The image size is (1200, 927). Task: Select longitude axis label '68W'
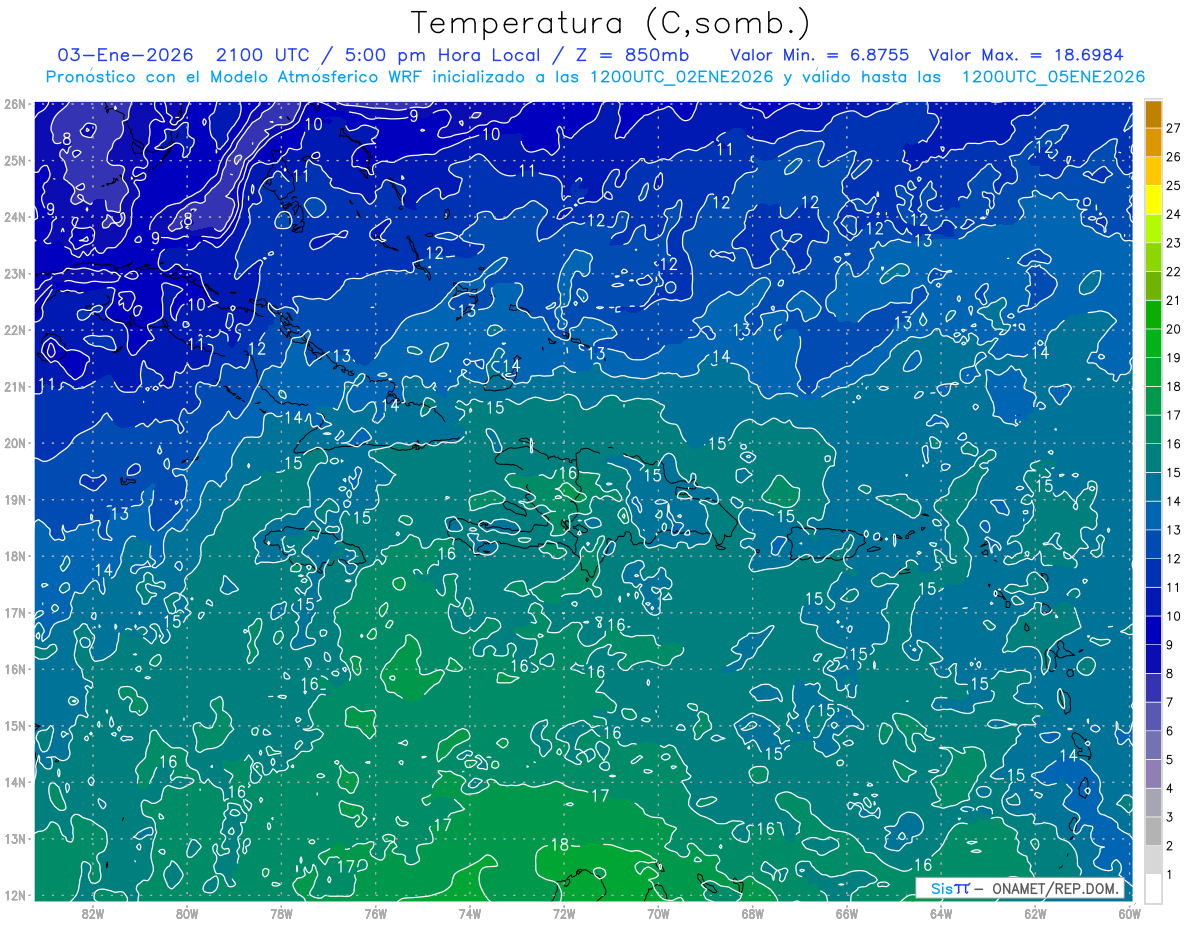pyautogui.click(x=752, y=913)
